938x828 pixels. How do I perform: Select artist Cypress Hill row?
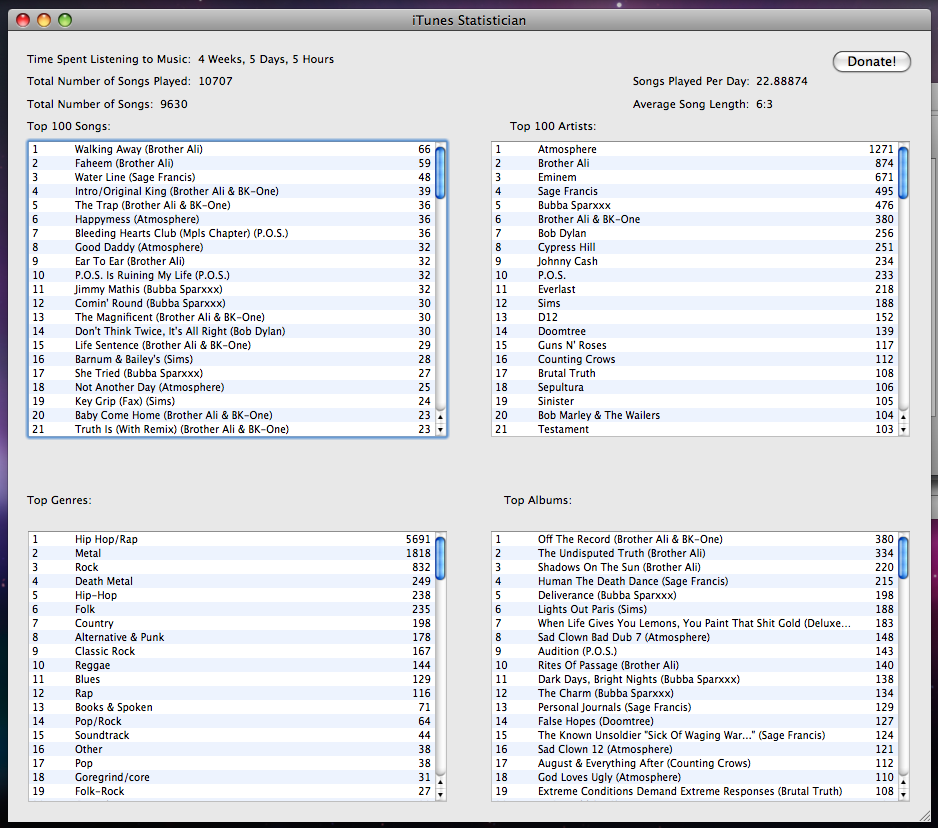tap(695, 247)
